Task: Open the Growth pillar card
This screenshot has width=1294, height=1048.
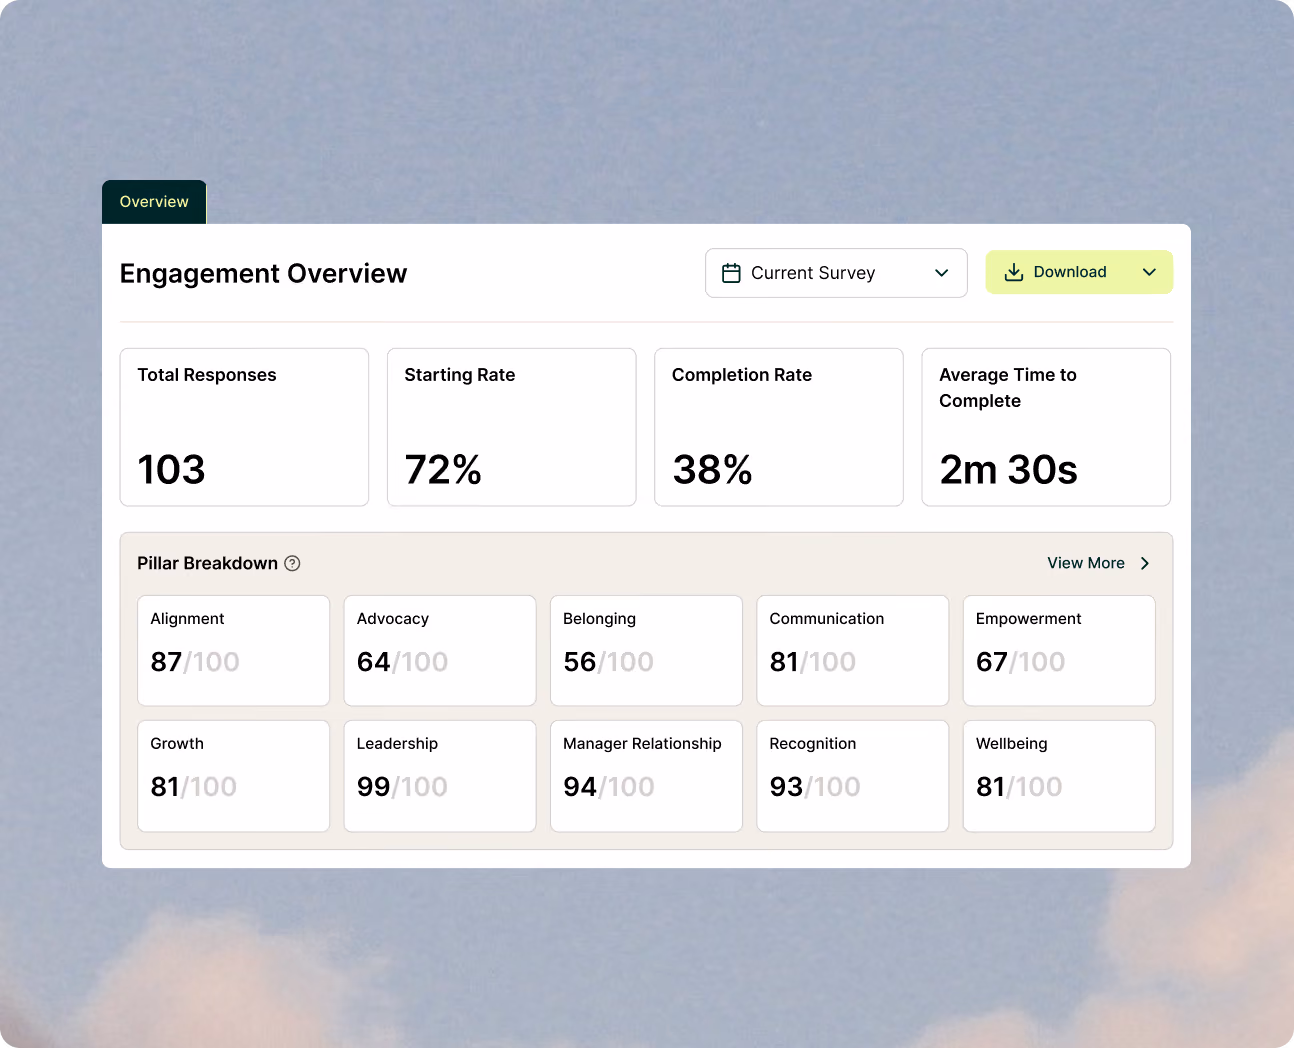Action: coord(234,776)
